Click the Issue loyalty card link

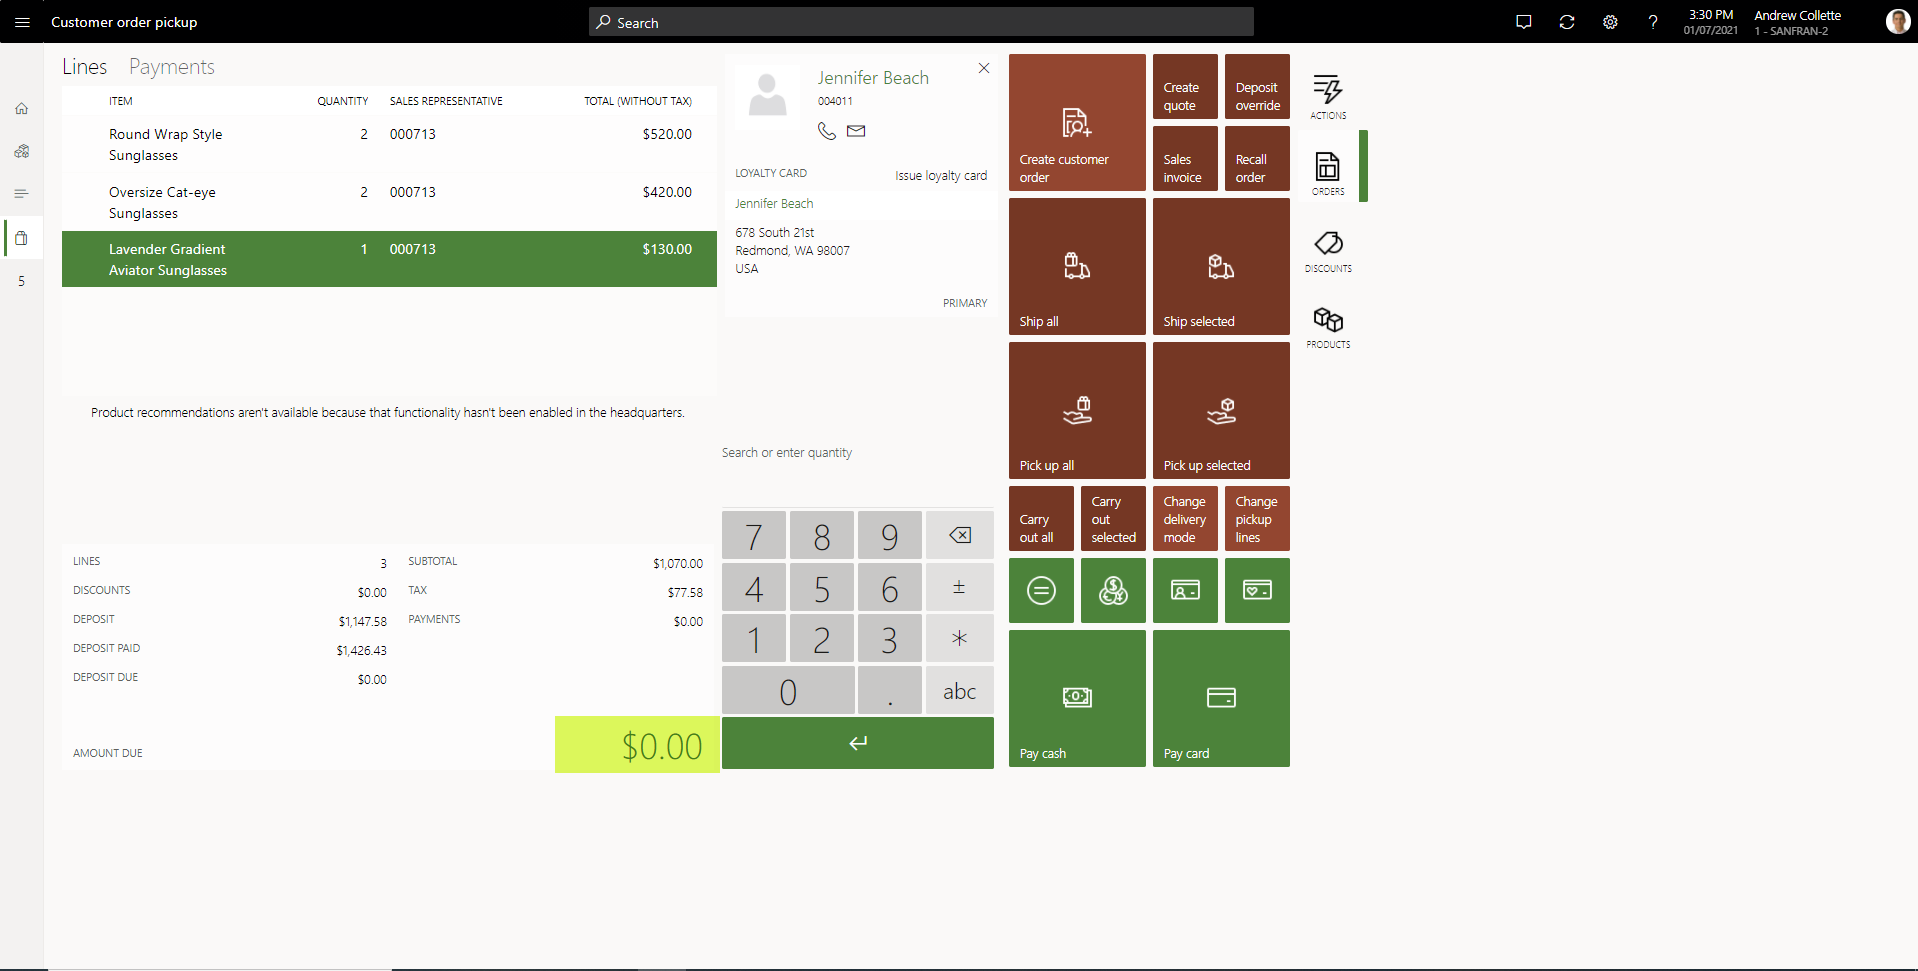[x=941, y=175]
